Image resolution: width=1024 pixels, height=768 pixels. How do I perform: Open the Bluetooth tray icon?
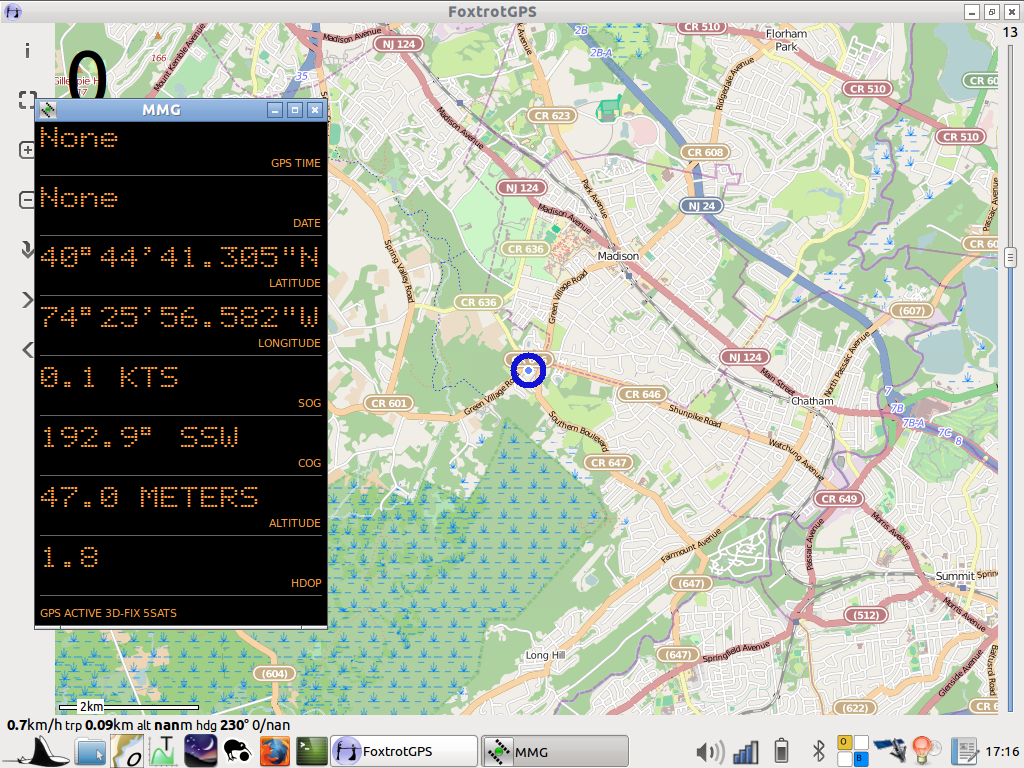click(x=818, y=751)
